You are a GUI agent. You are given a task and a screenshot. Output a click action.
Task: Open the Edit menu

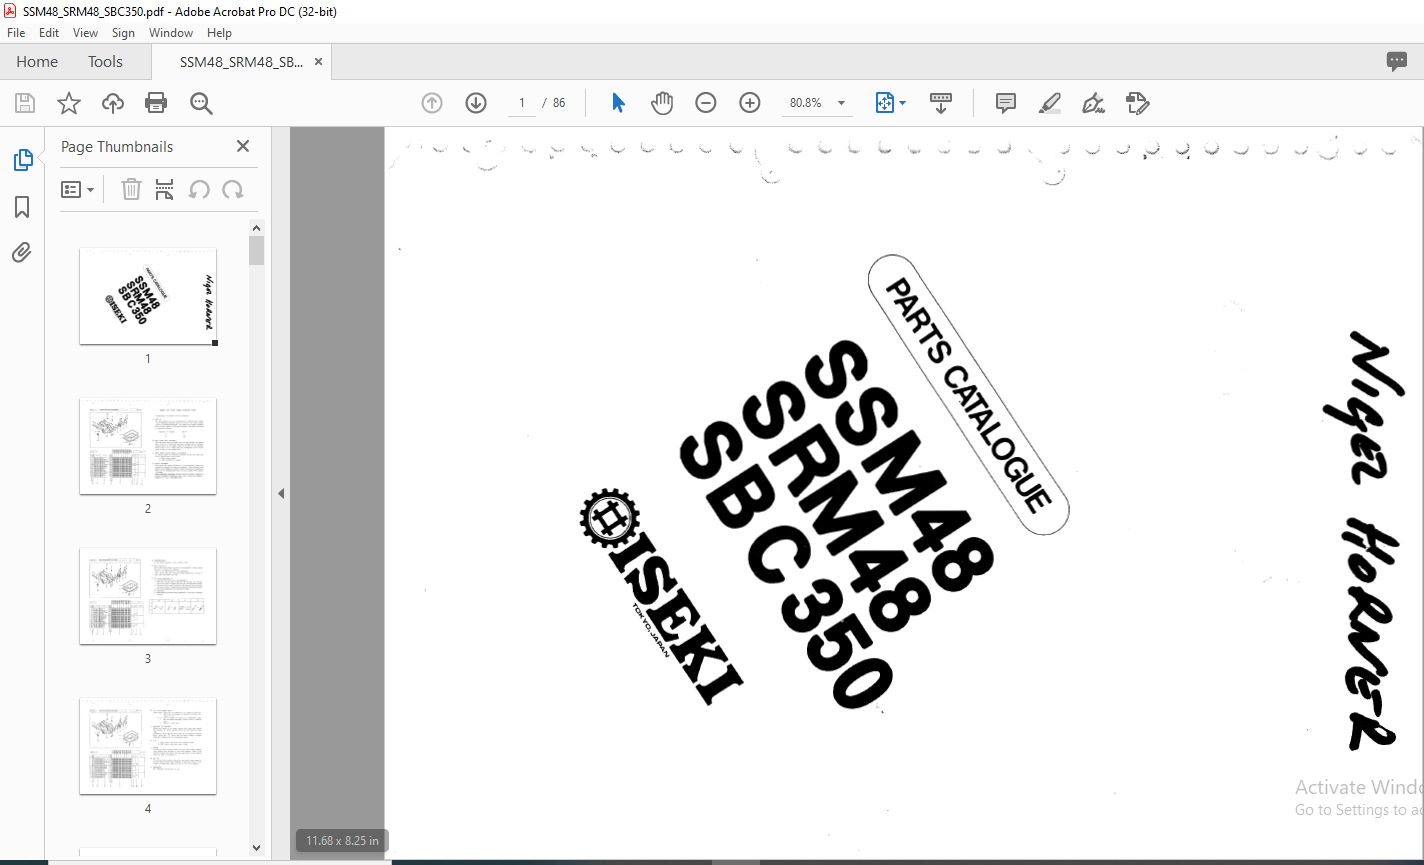49,33
